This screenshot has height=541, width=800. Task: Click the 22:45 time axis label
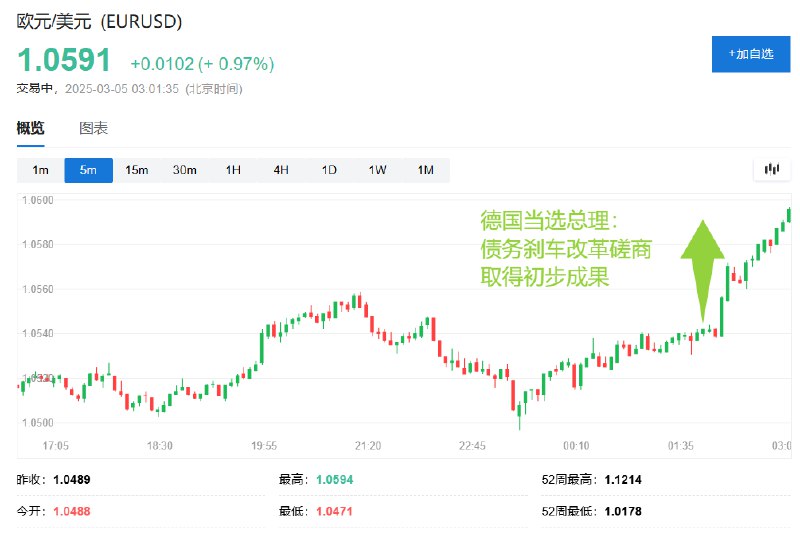coord(472,446)
